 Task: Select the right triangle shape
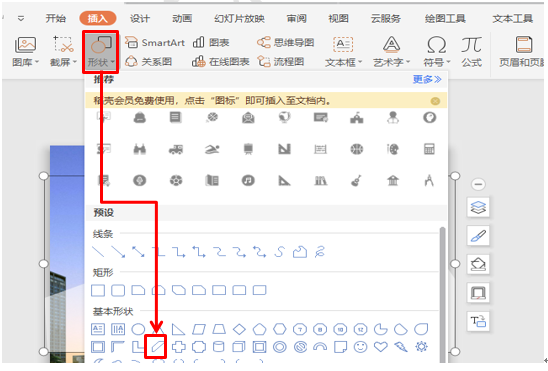[178, 329]
